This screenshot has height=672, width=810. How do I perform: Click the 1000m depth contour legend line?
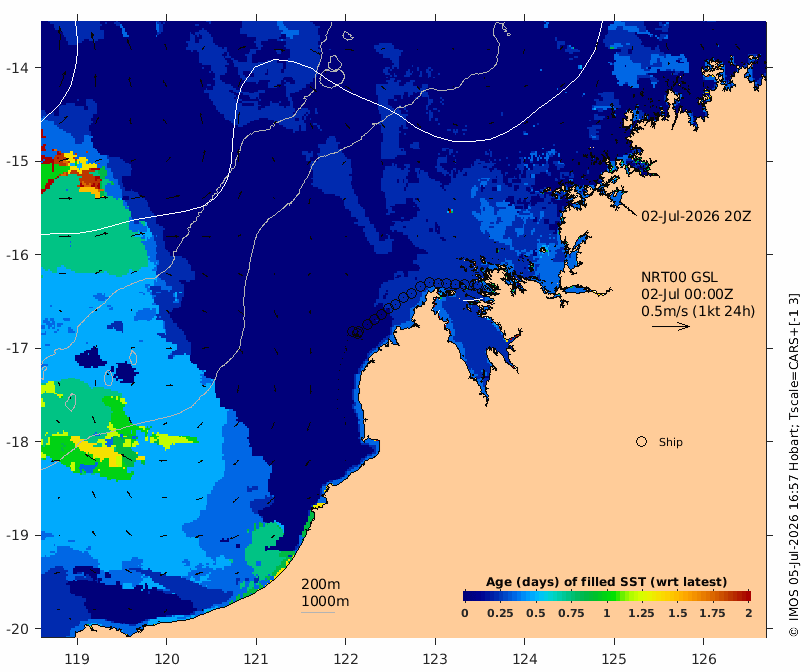coord(318,613)
